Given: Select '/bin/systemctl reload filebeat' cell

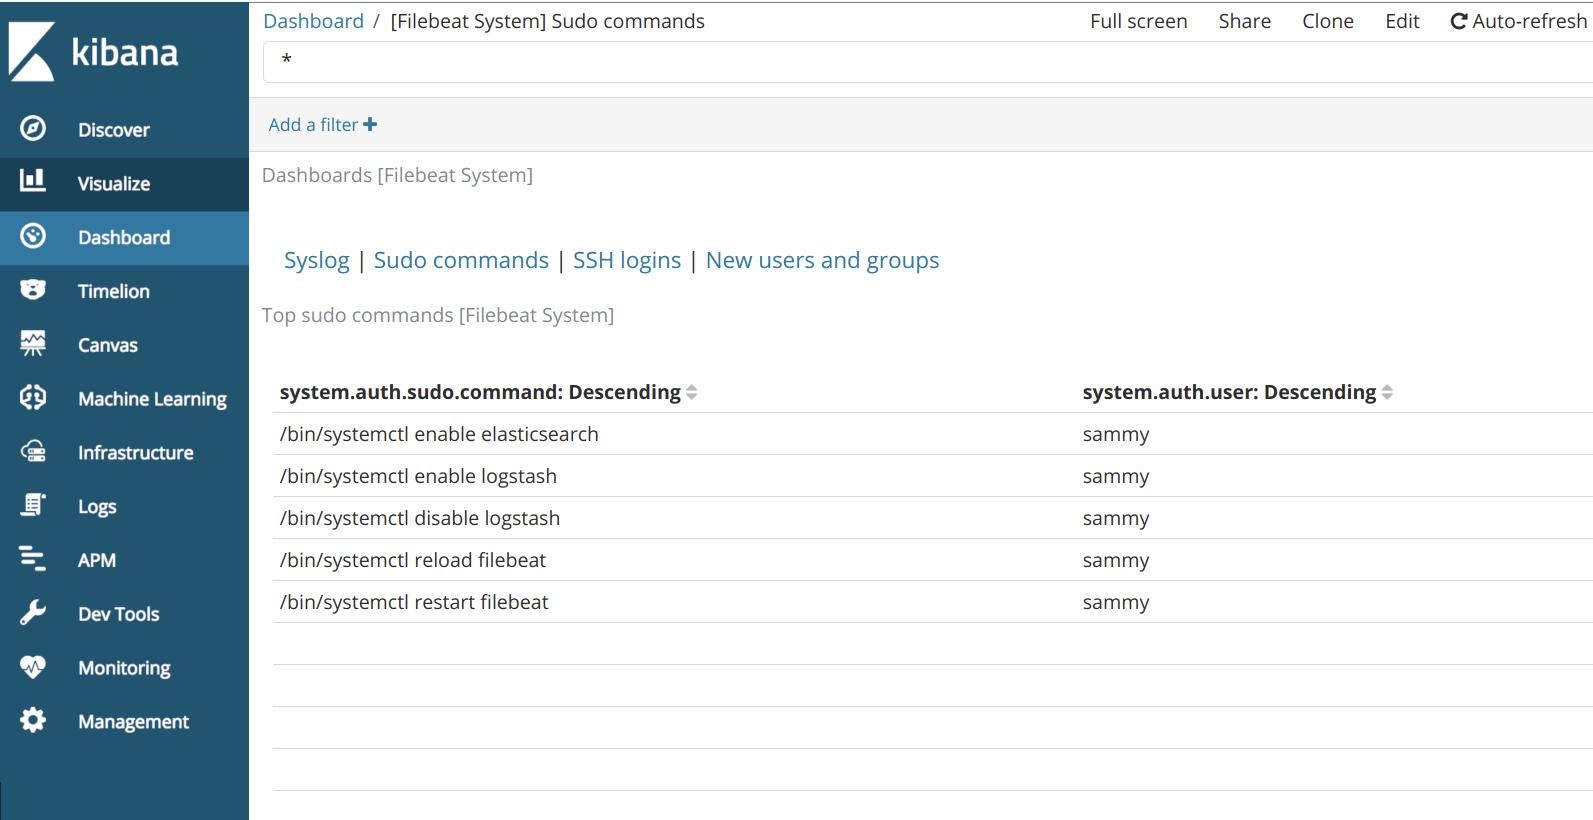Looking at the screenshot, I should click(x=413, y=560).
